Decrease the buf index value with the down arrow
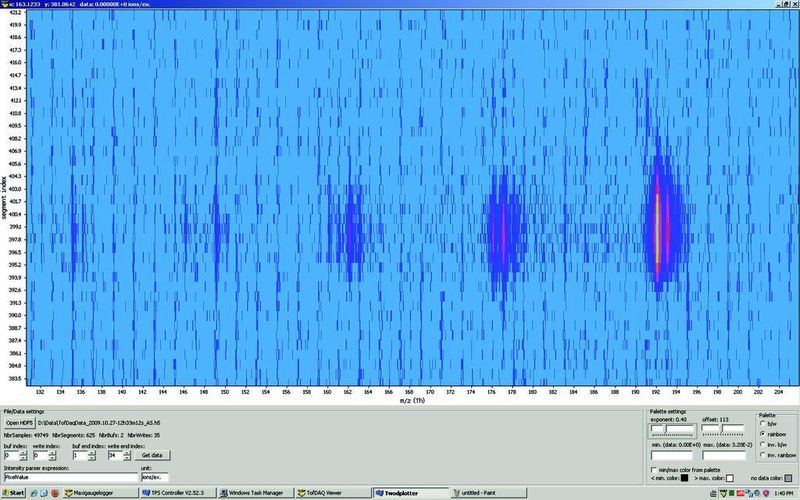 tap(23, 458)
